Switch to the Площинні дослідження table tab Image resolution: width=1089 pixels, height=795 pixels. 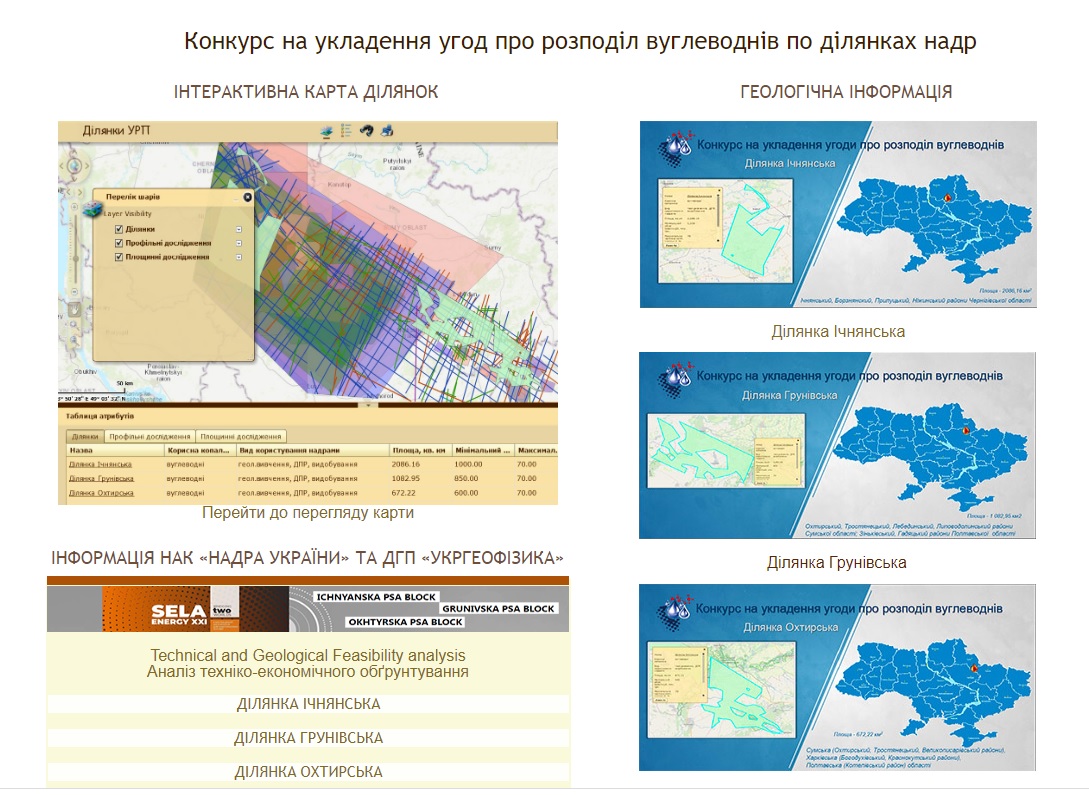pos(240,437)
